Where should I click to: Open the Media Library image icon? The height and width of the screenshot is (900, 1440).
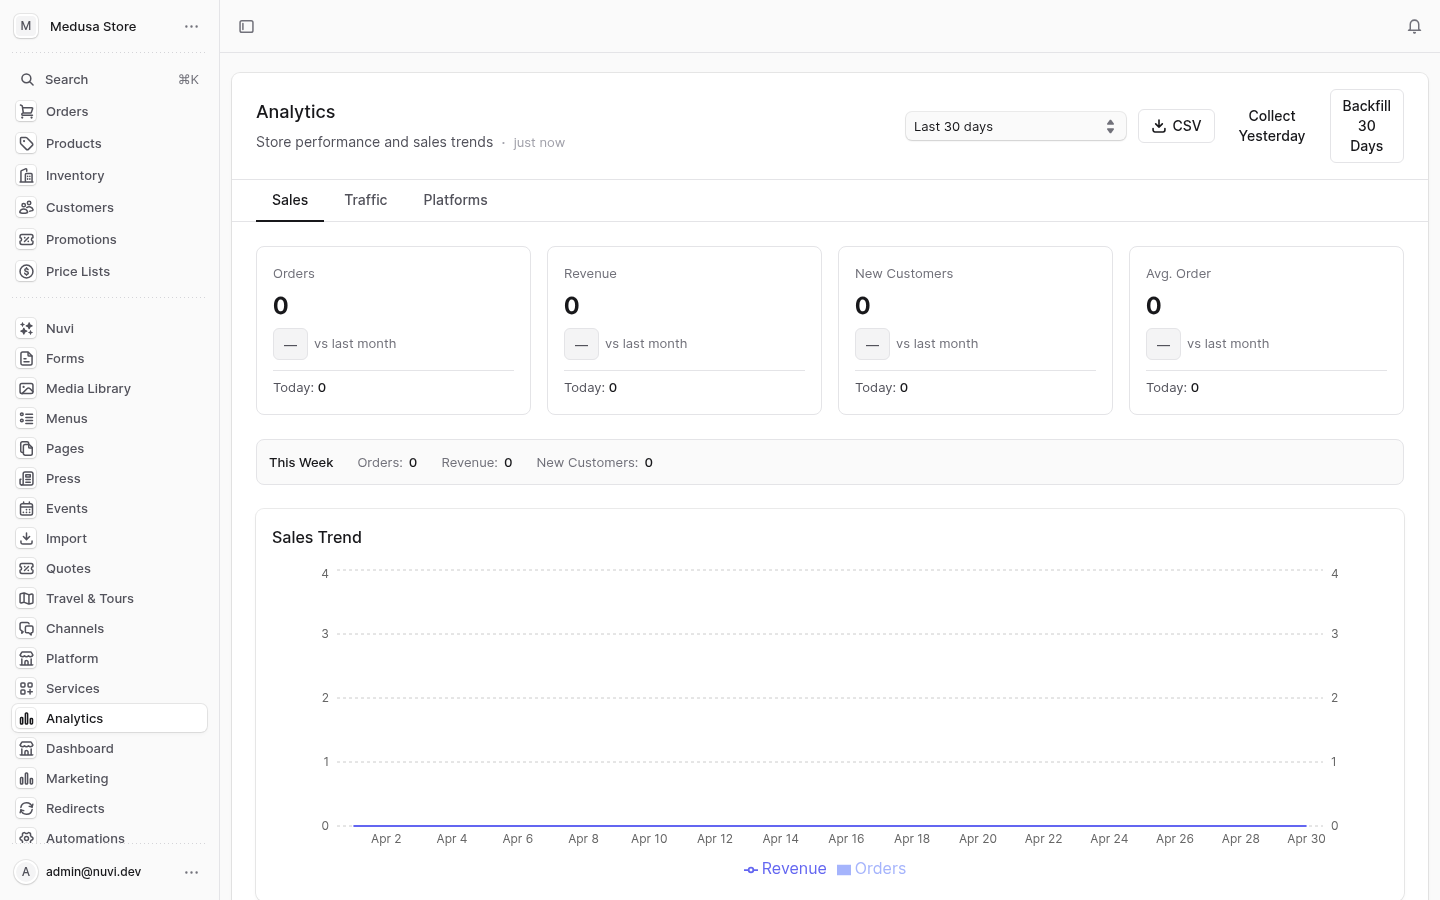pyautogui.click(x=27, y=388)
